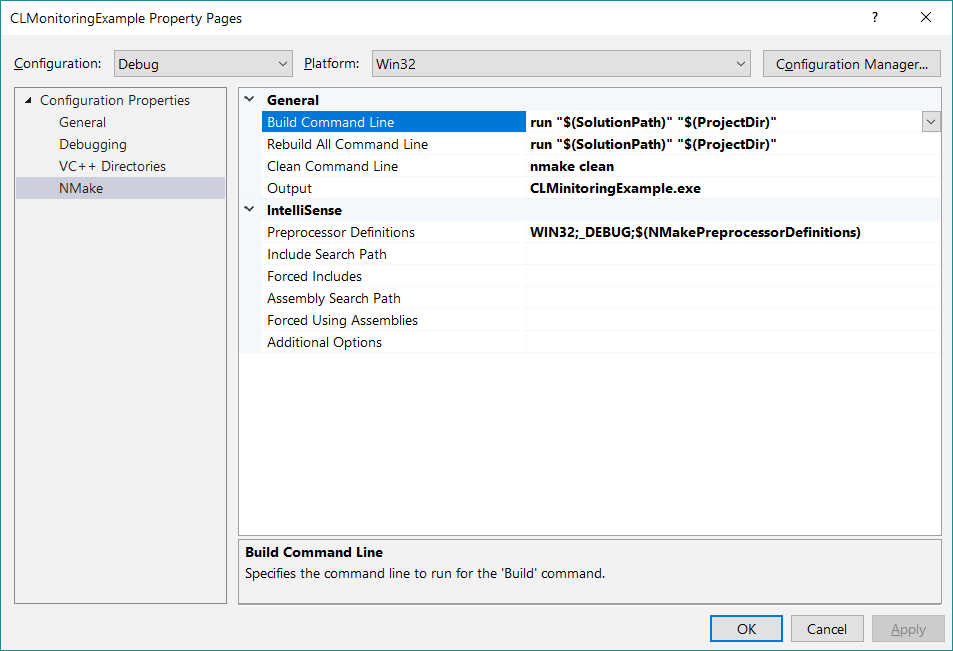Select the Debugging page in tree
This screenshot has height=651, width=953.
(x=92, y=144)
